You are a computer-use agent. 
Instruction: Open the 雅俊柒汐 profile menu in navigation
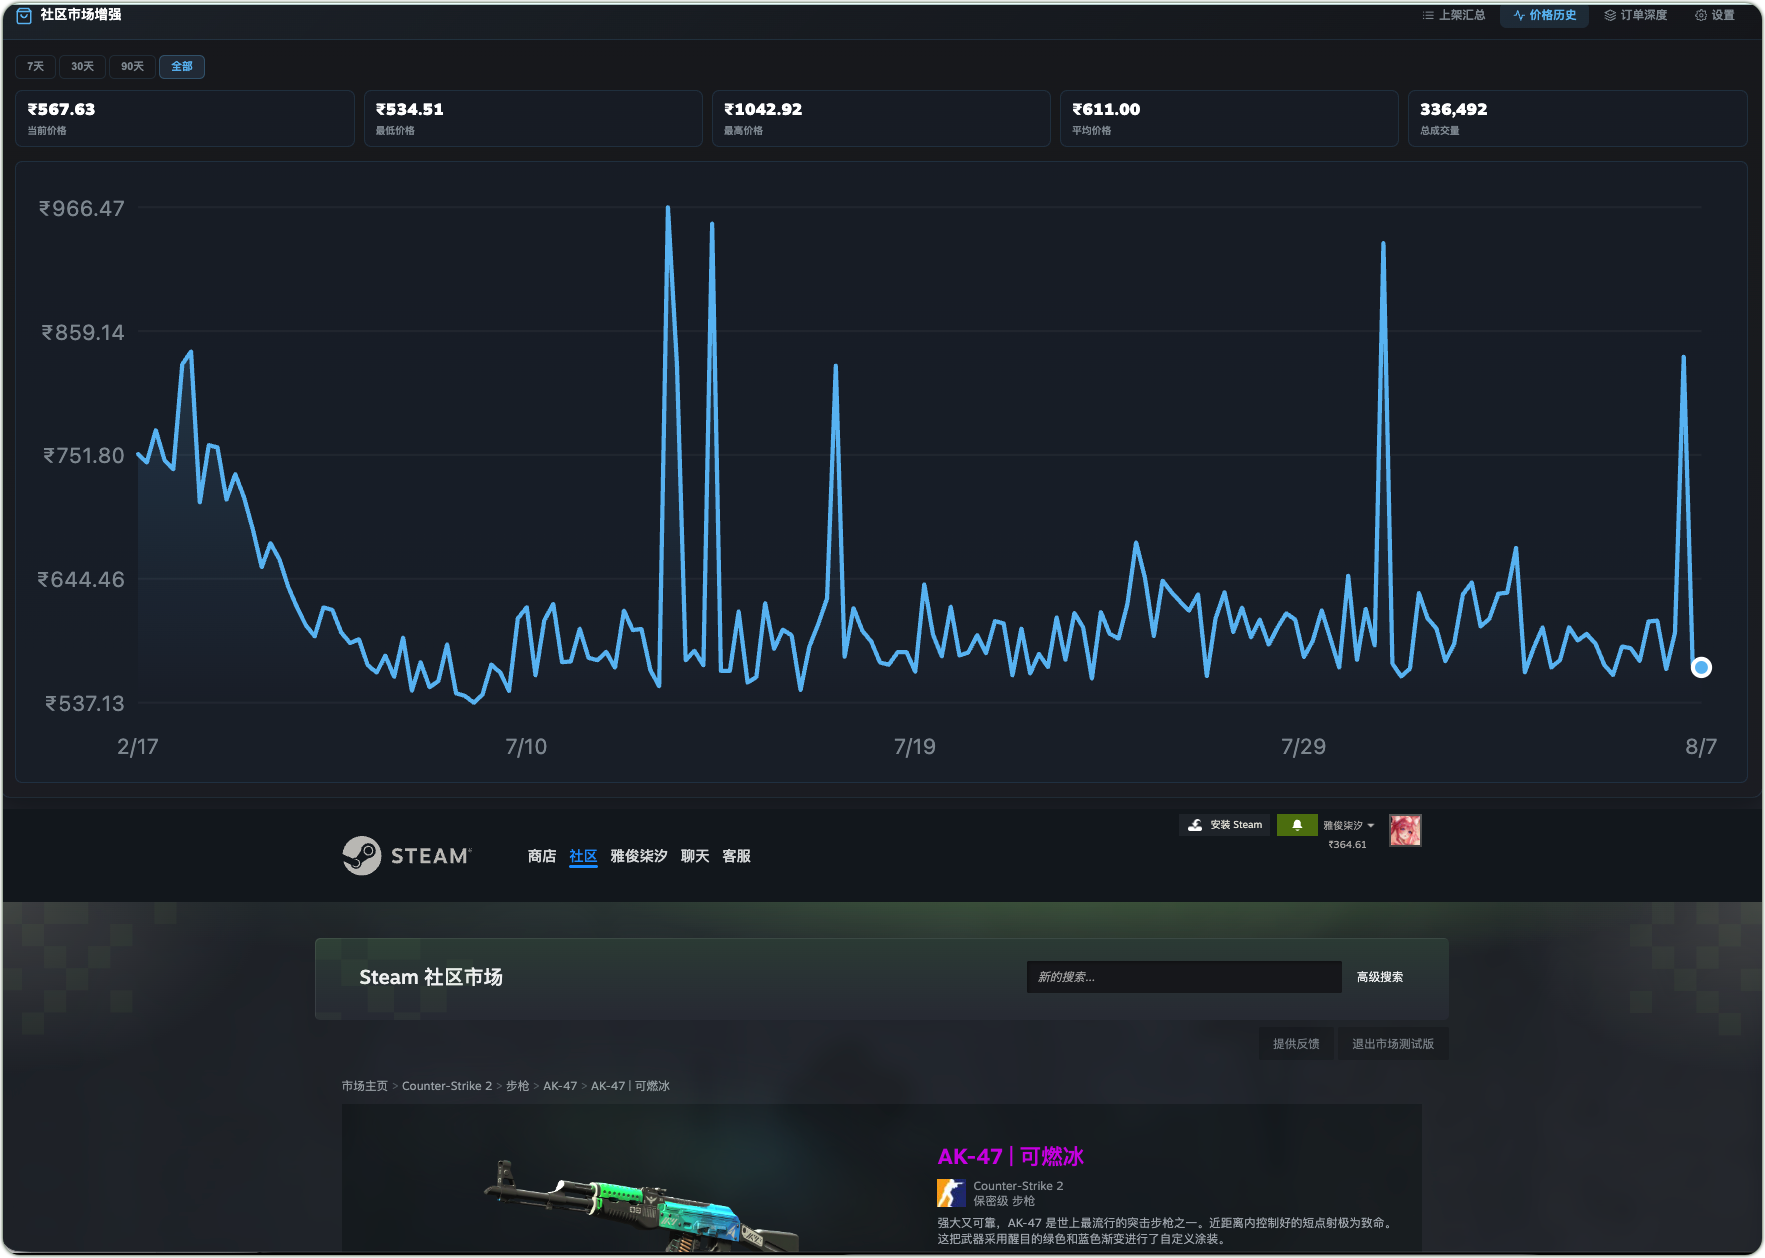click(639, 856)
